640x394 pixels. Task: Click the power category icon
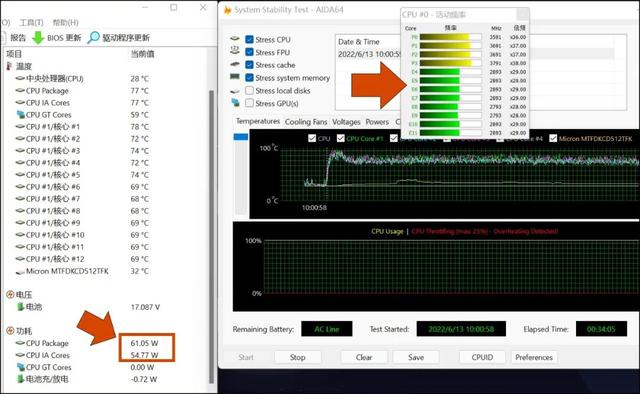click(x=10, y=330)
